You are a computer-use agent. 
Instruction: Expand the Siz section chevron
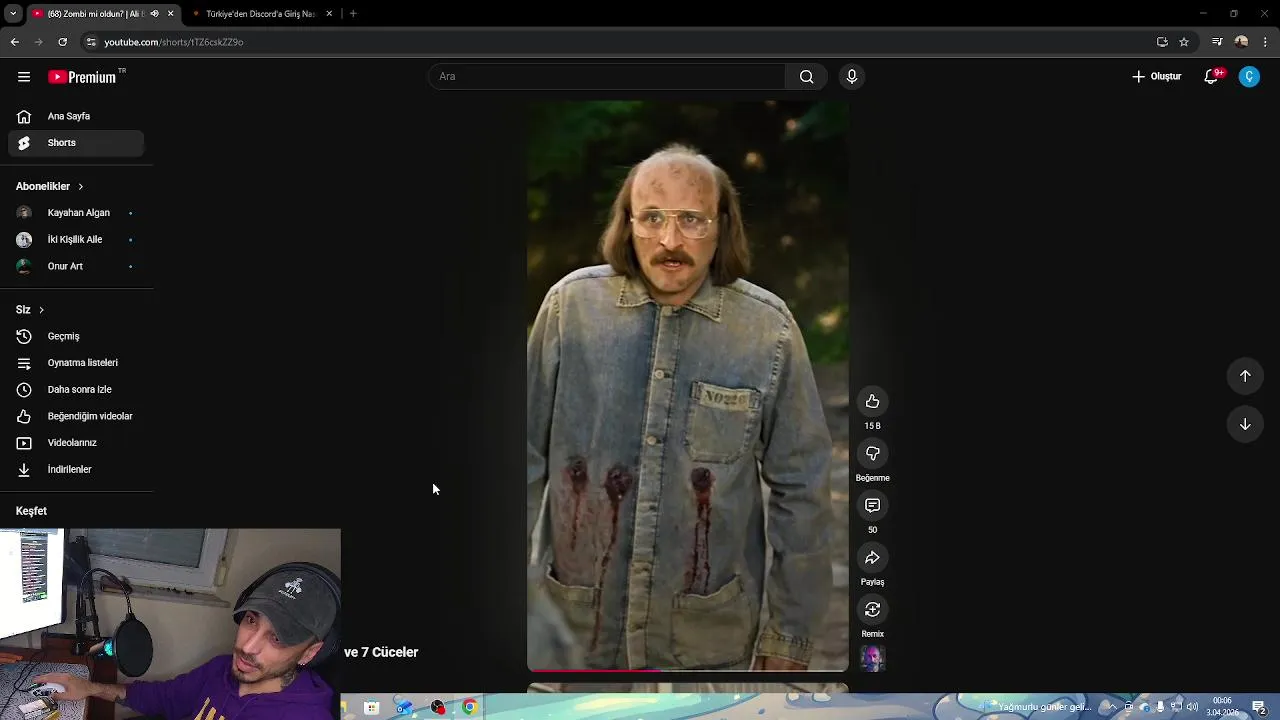(x=41, y=310)
